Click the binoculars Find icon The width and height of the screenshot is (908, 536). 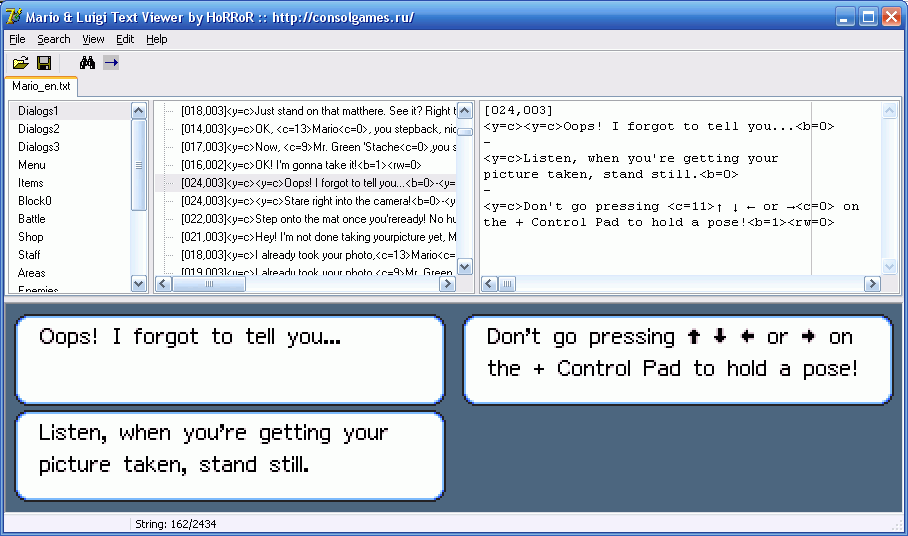pyautogui.click(x=87, y=63)
